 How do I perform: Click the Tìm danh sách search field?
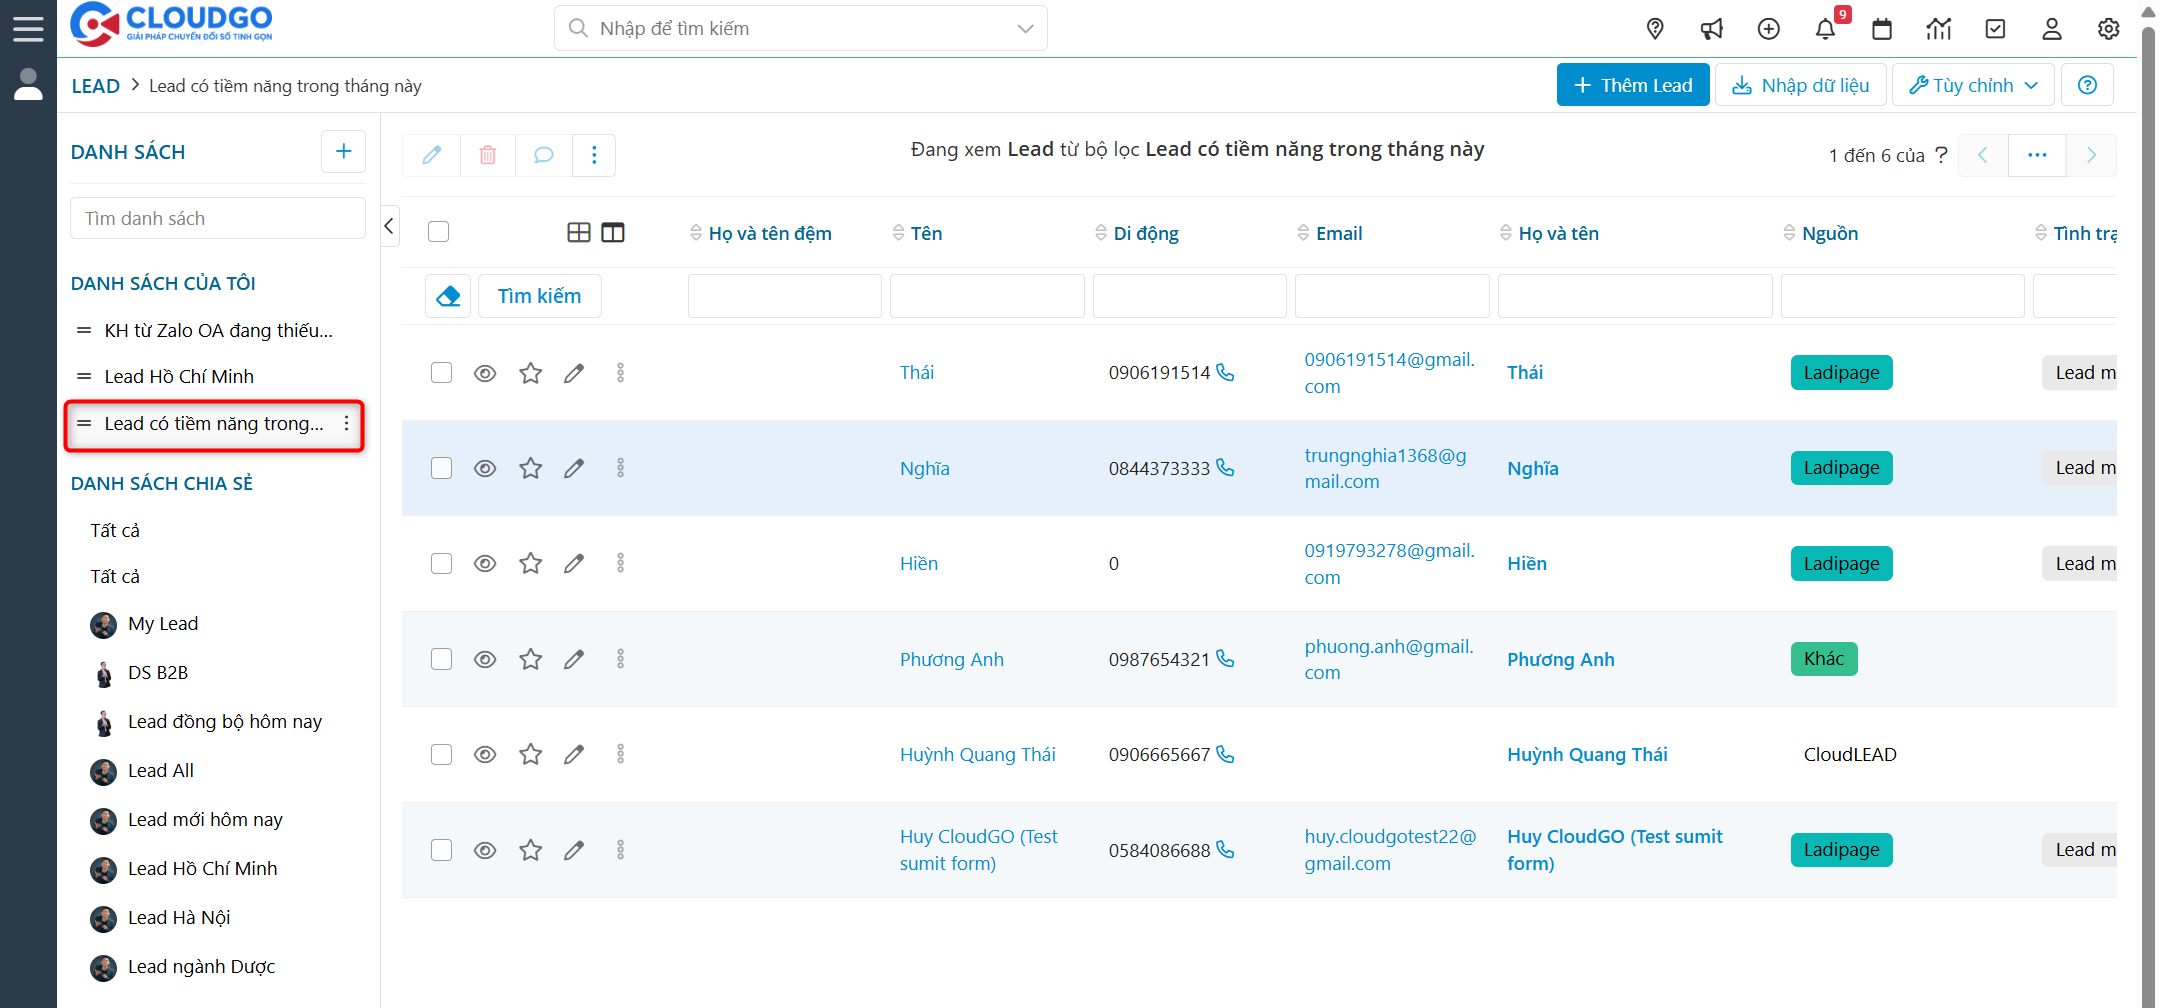coord(217,218)
